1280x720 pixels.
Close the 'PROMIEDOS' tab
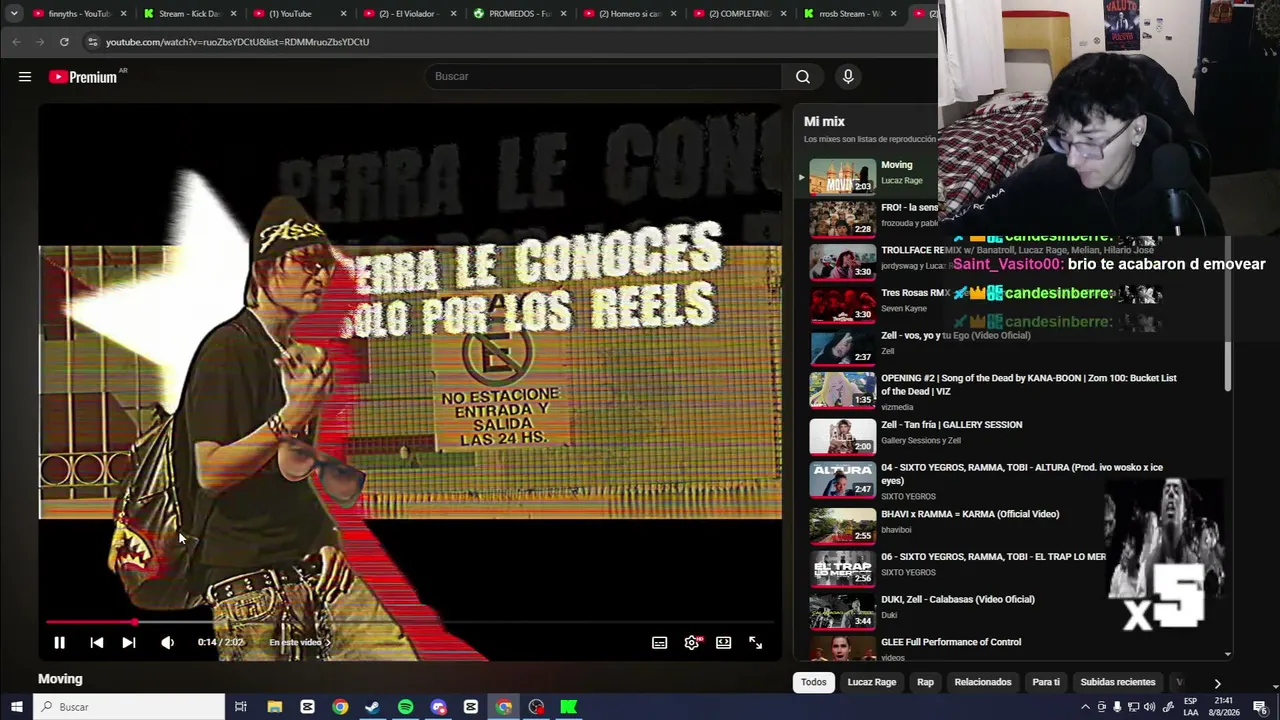coord(564,14)
